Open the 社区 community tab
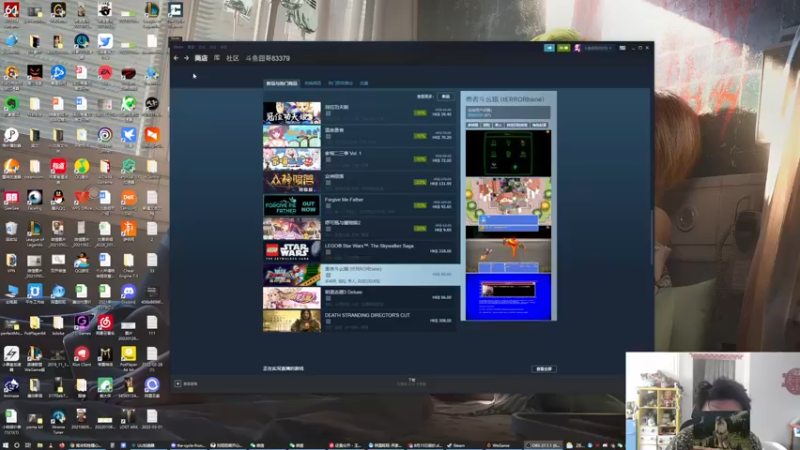This screenshot has height=450, width=800. pos(233,58)
